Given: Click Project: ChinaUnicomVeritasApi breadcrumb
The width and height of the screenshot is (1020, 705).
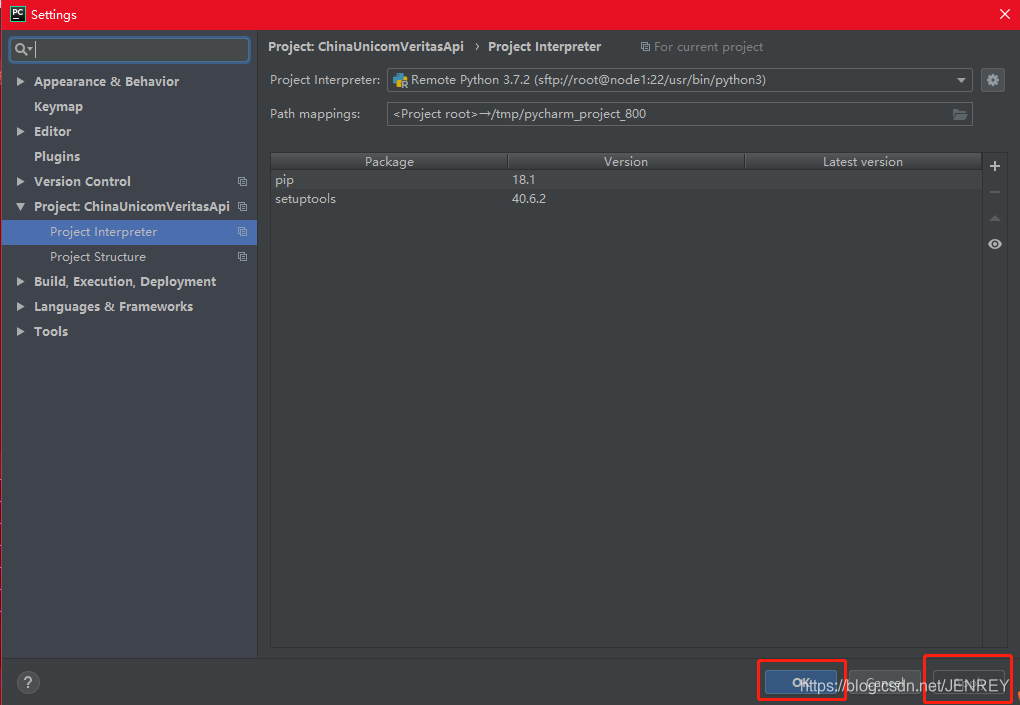Looking at the screenshot, I should pos(366,47).
